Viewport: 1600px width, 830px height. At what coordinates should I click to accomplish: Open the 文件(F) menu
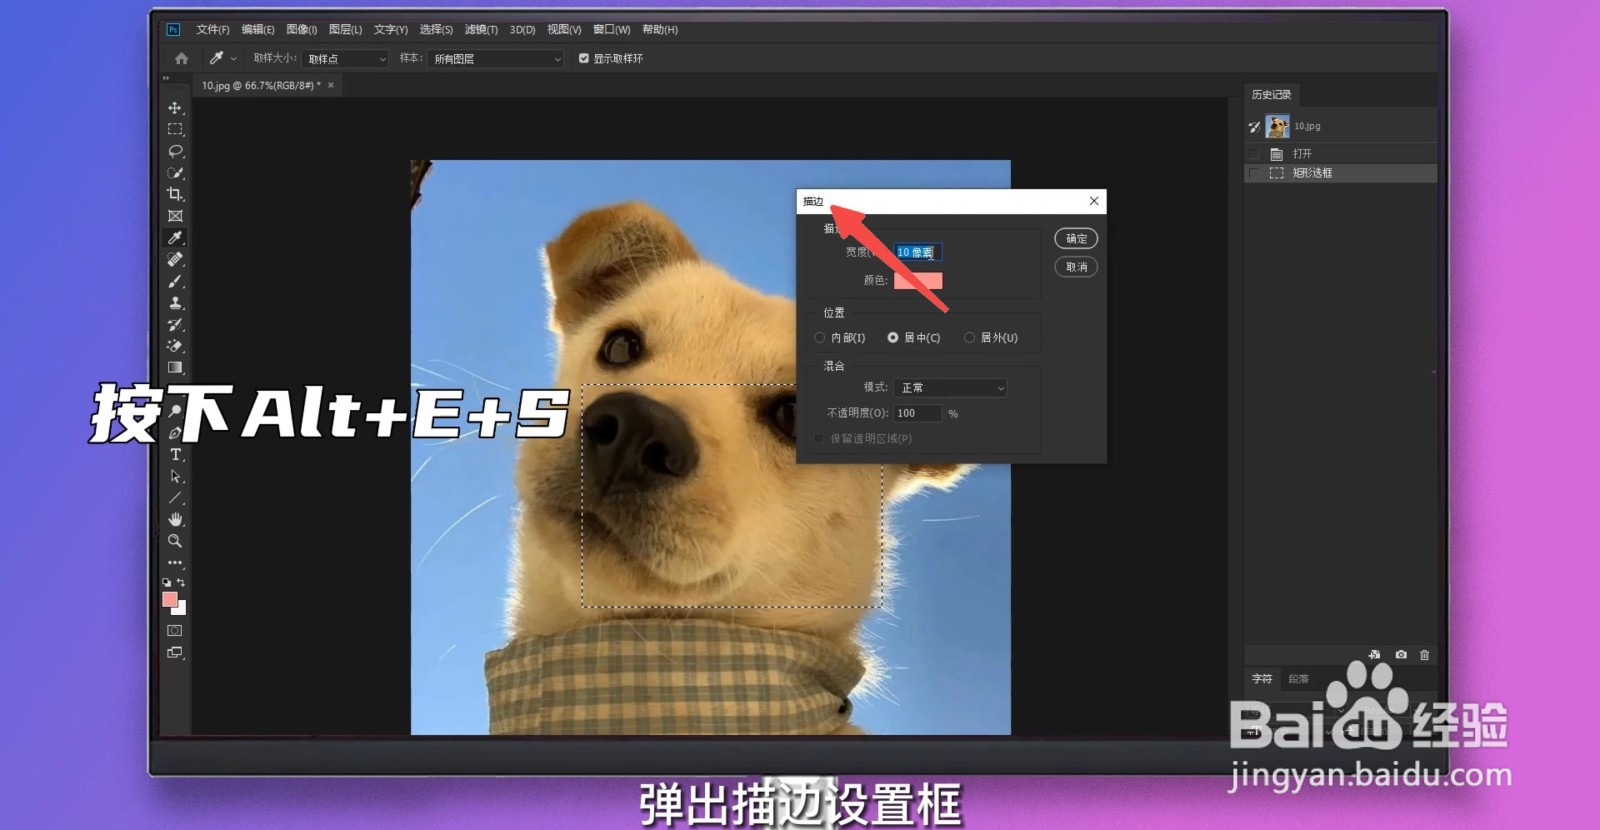pos(213,30)
